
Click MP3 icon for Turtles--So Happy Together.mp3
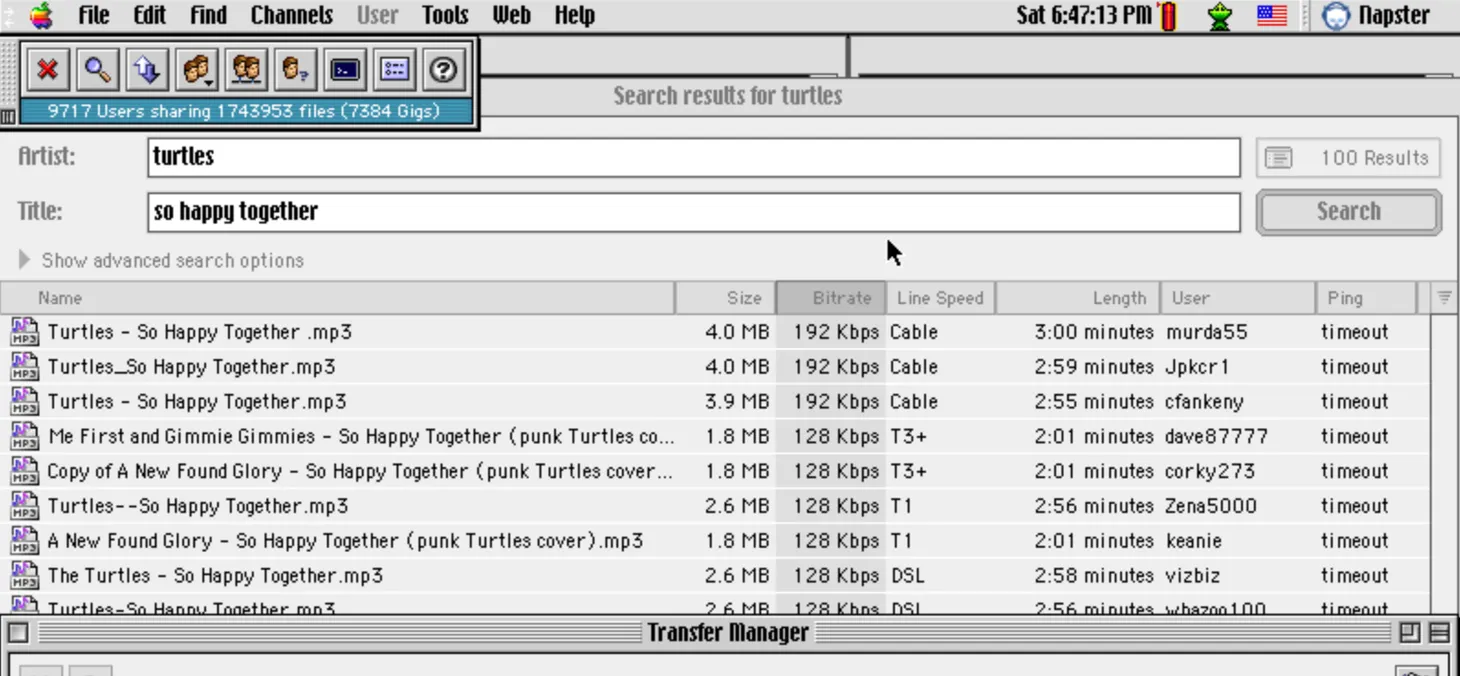click(x=24, y=506)
